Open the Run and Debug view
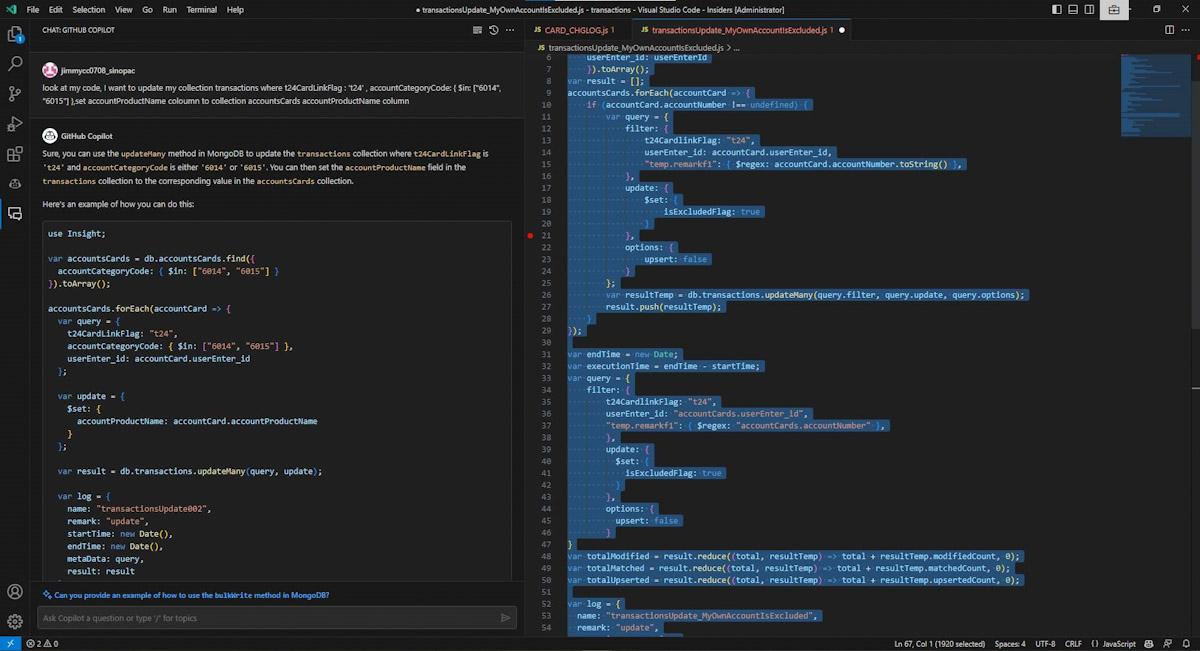This screenshot has height=651, width=1200. click(15, 124)
